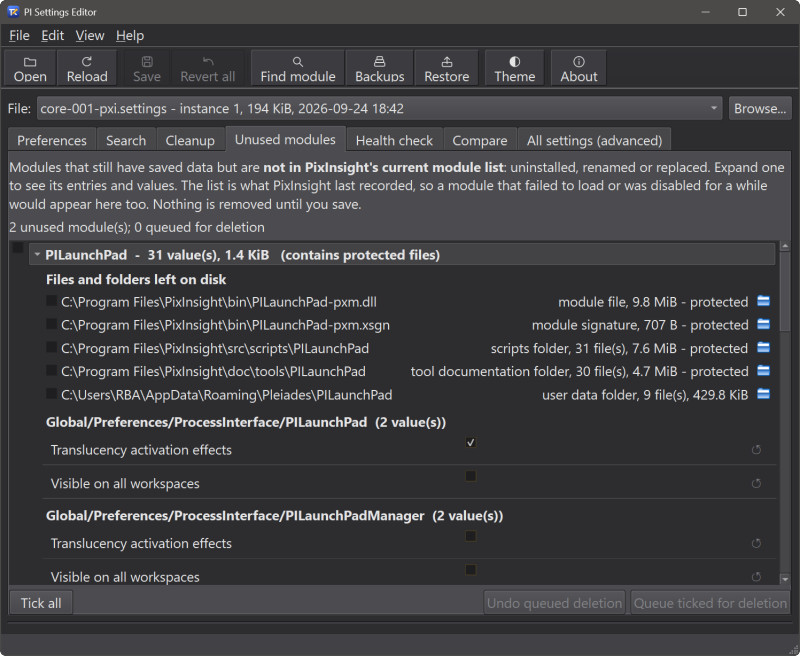Uncheck PILaunchPad Translucency activation effects

click(470, 442)
